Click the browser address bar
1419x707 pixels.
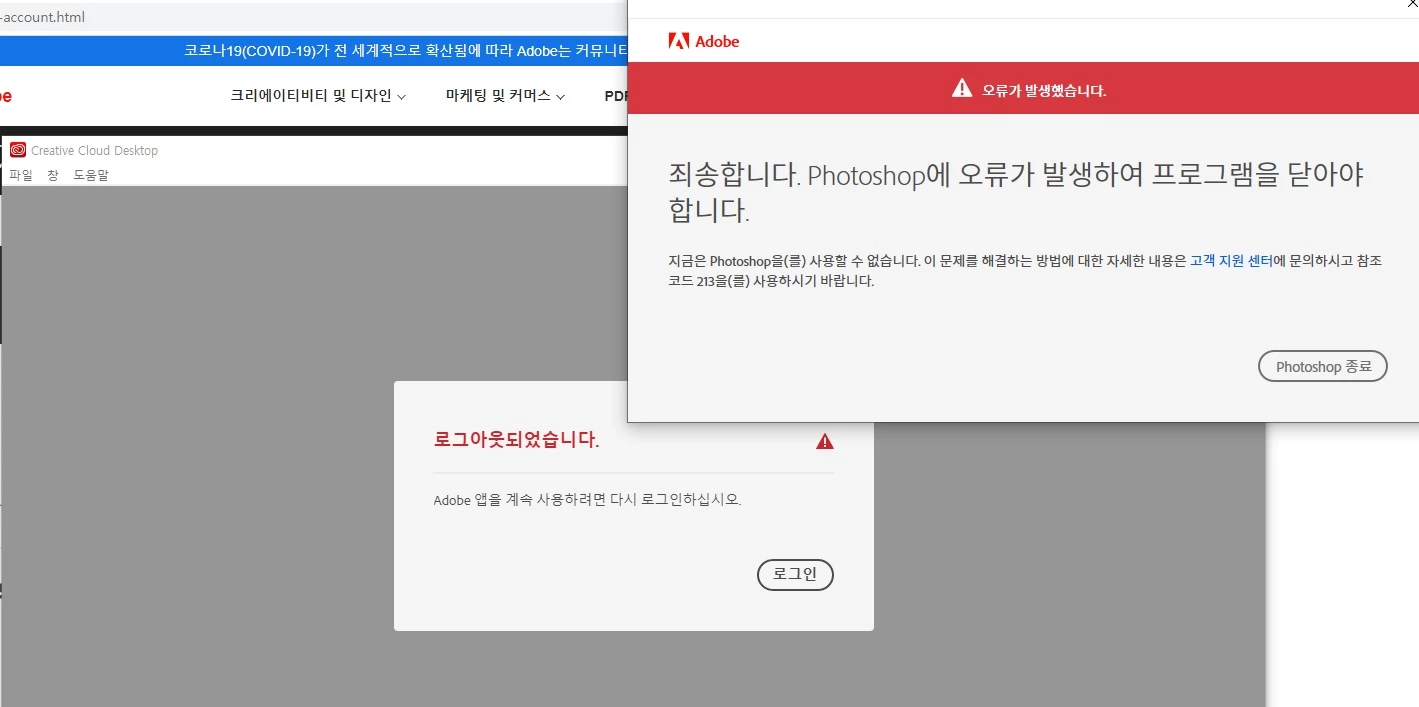tap(313, 17)
